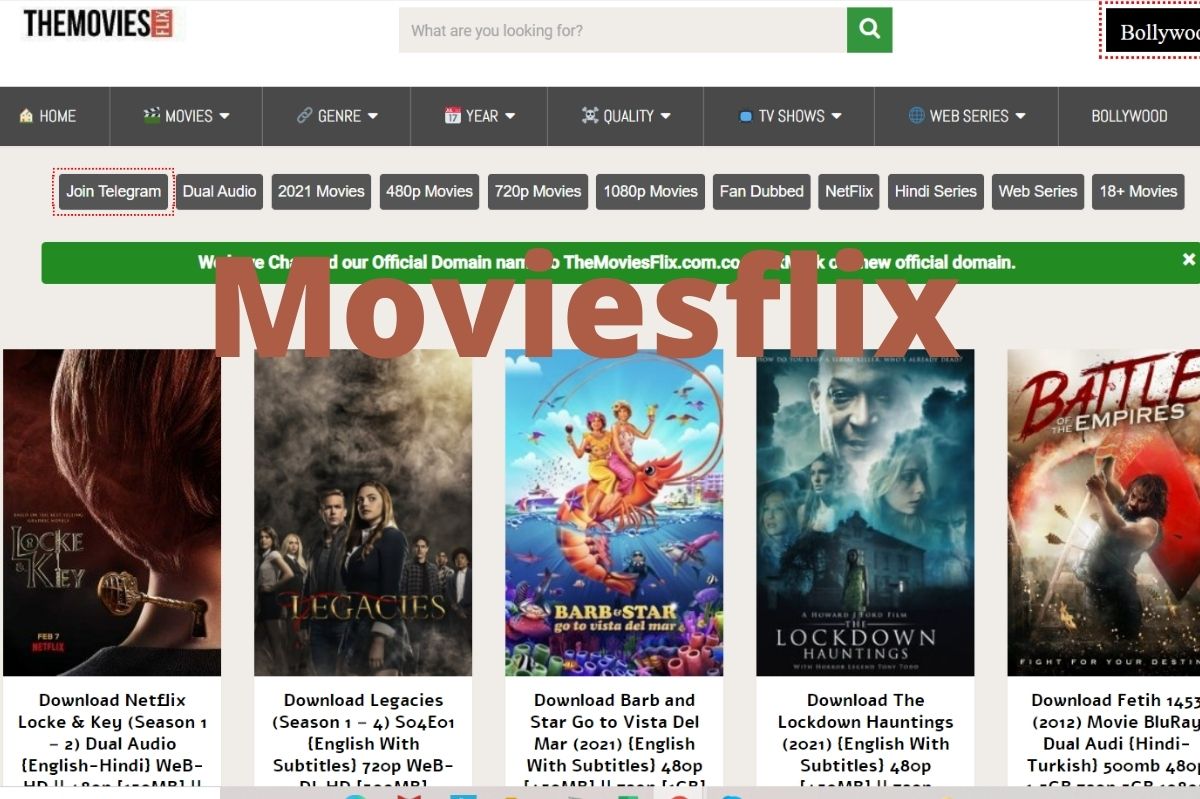Expand the WEB SERIES dropdown arrow
The height and width of the screenshot is (799, 1200).
1020,116
